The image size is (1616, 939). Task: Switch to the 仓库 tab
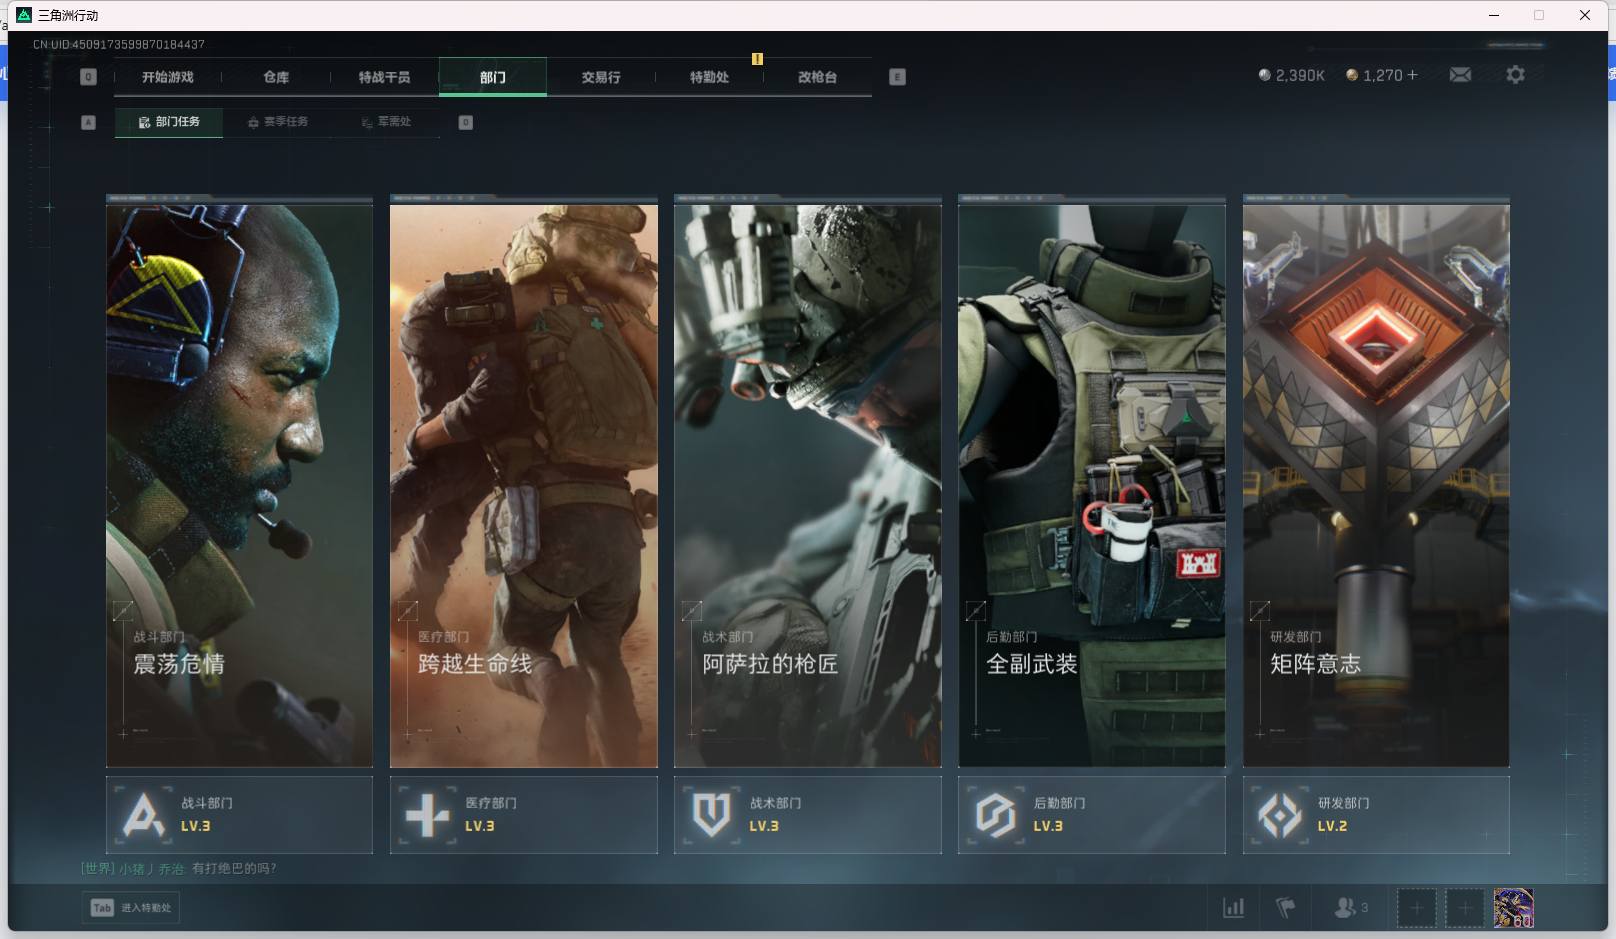point(276,77)
